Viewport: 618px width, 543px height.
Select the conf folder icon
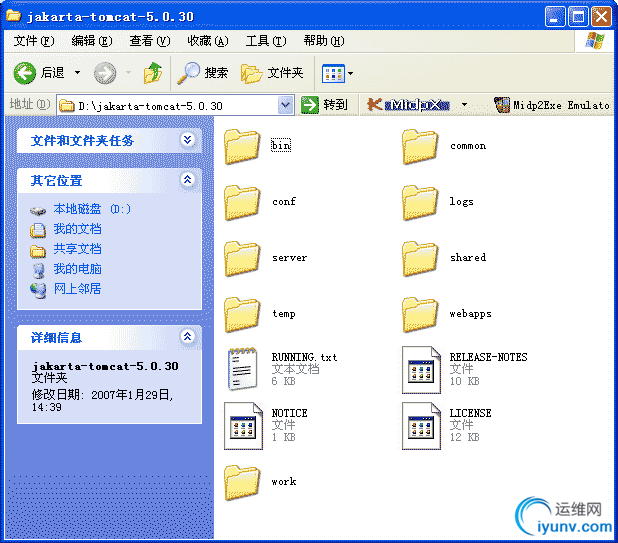coord(242,203)
